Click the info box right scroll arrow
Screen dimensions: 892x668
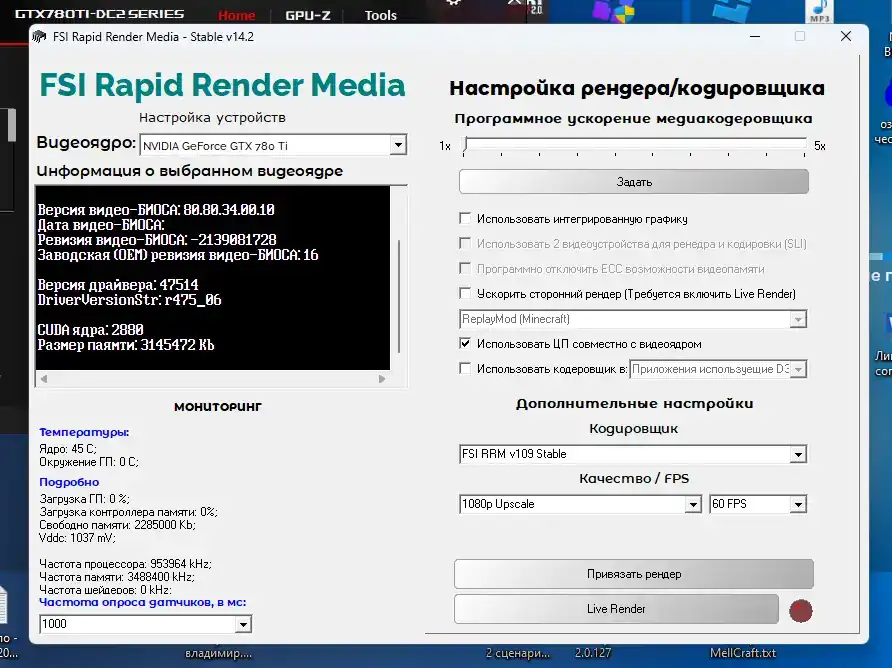pyautogui.click(x=382, y=379)
